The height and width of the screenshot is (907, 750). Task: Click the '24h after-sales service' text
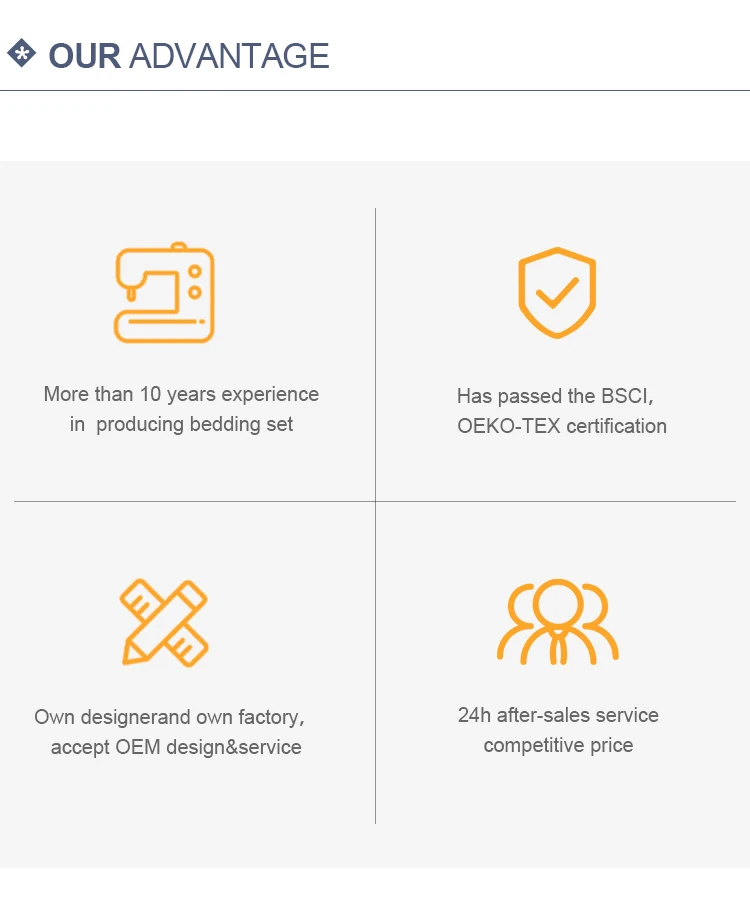(x=558, y=715)
